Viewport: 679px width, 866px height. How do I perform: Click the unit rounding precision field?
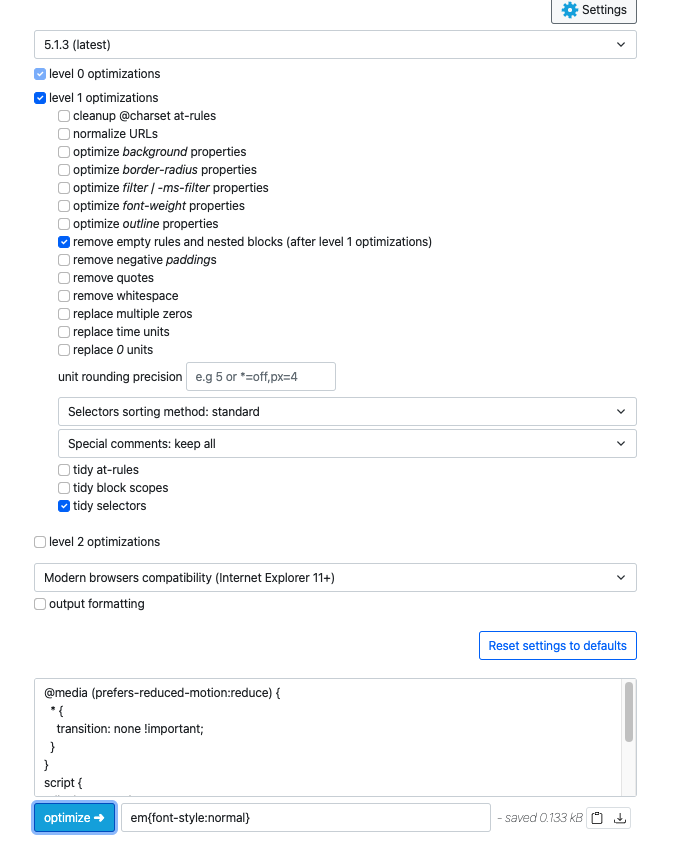(x=259, y=377)
